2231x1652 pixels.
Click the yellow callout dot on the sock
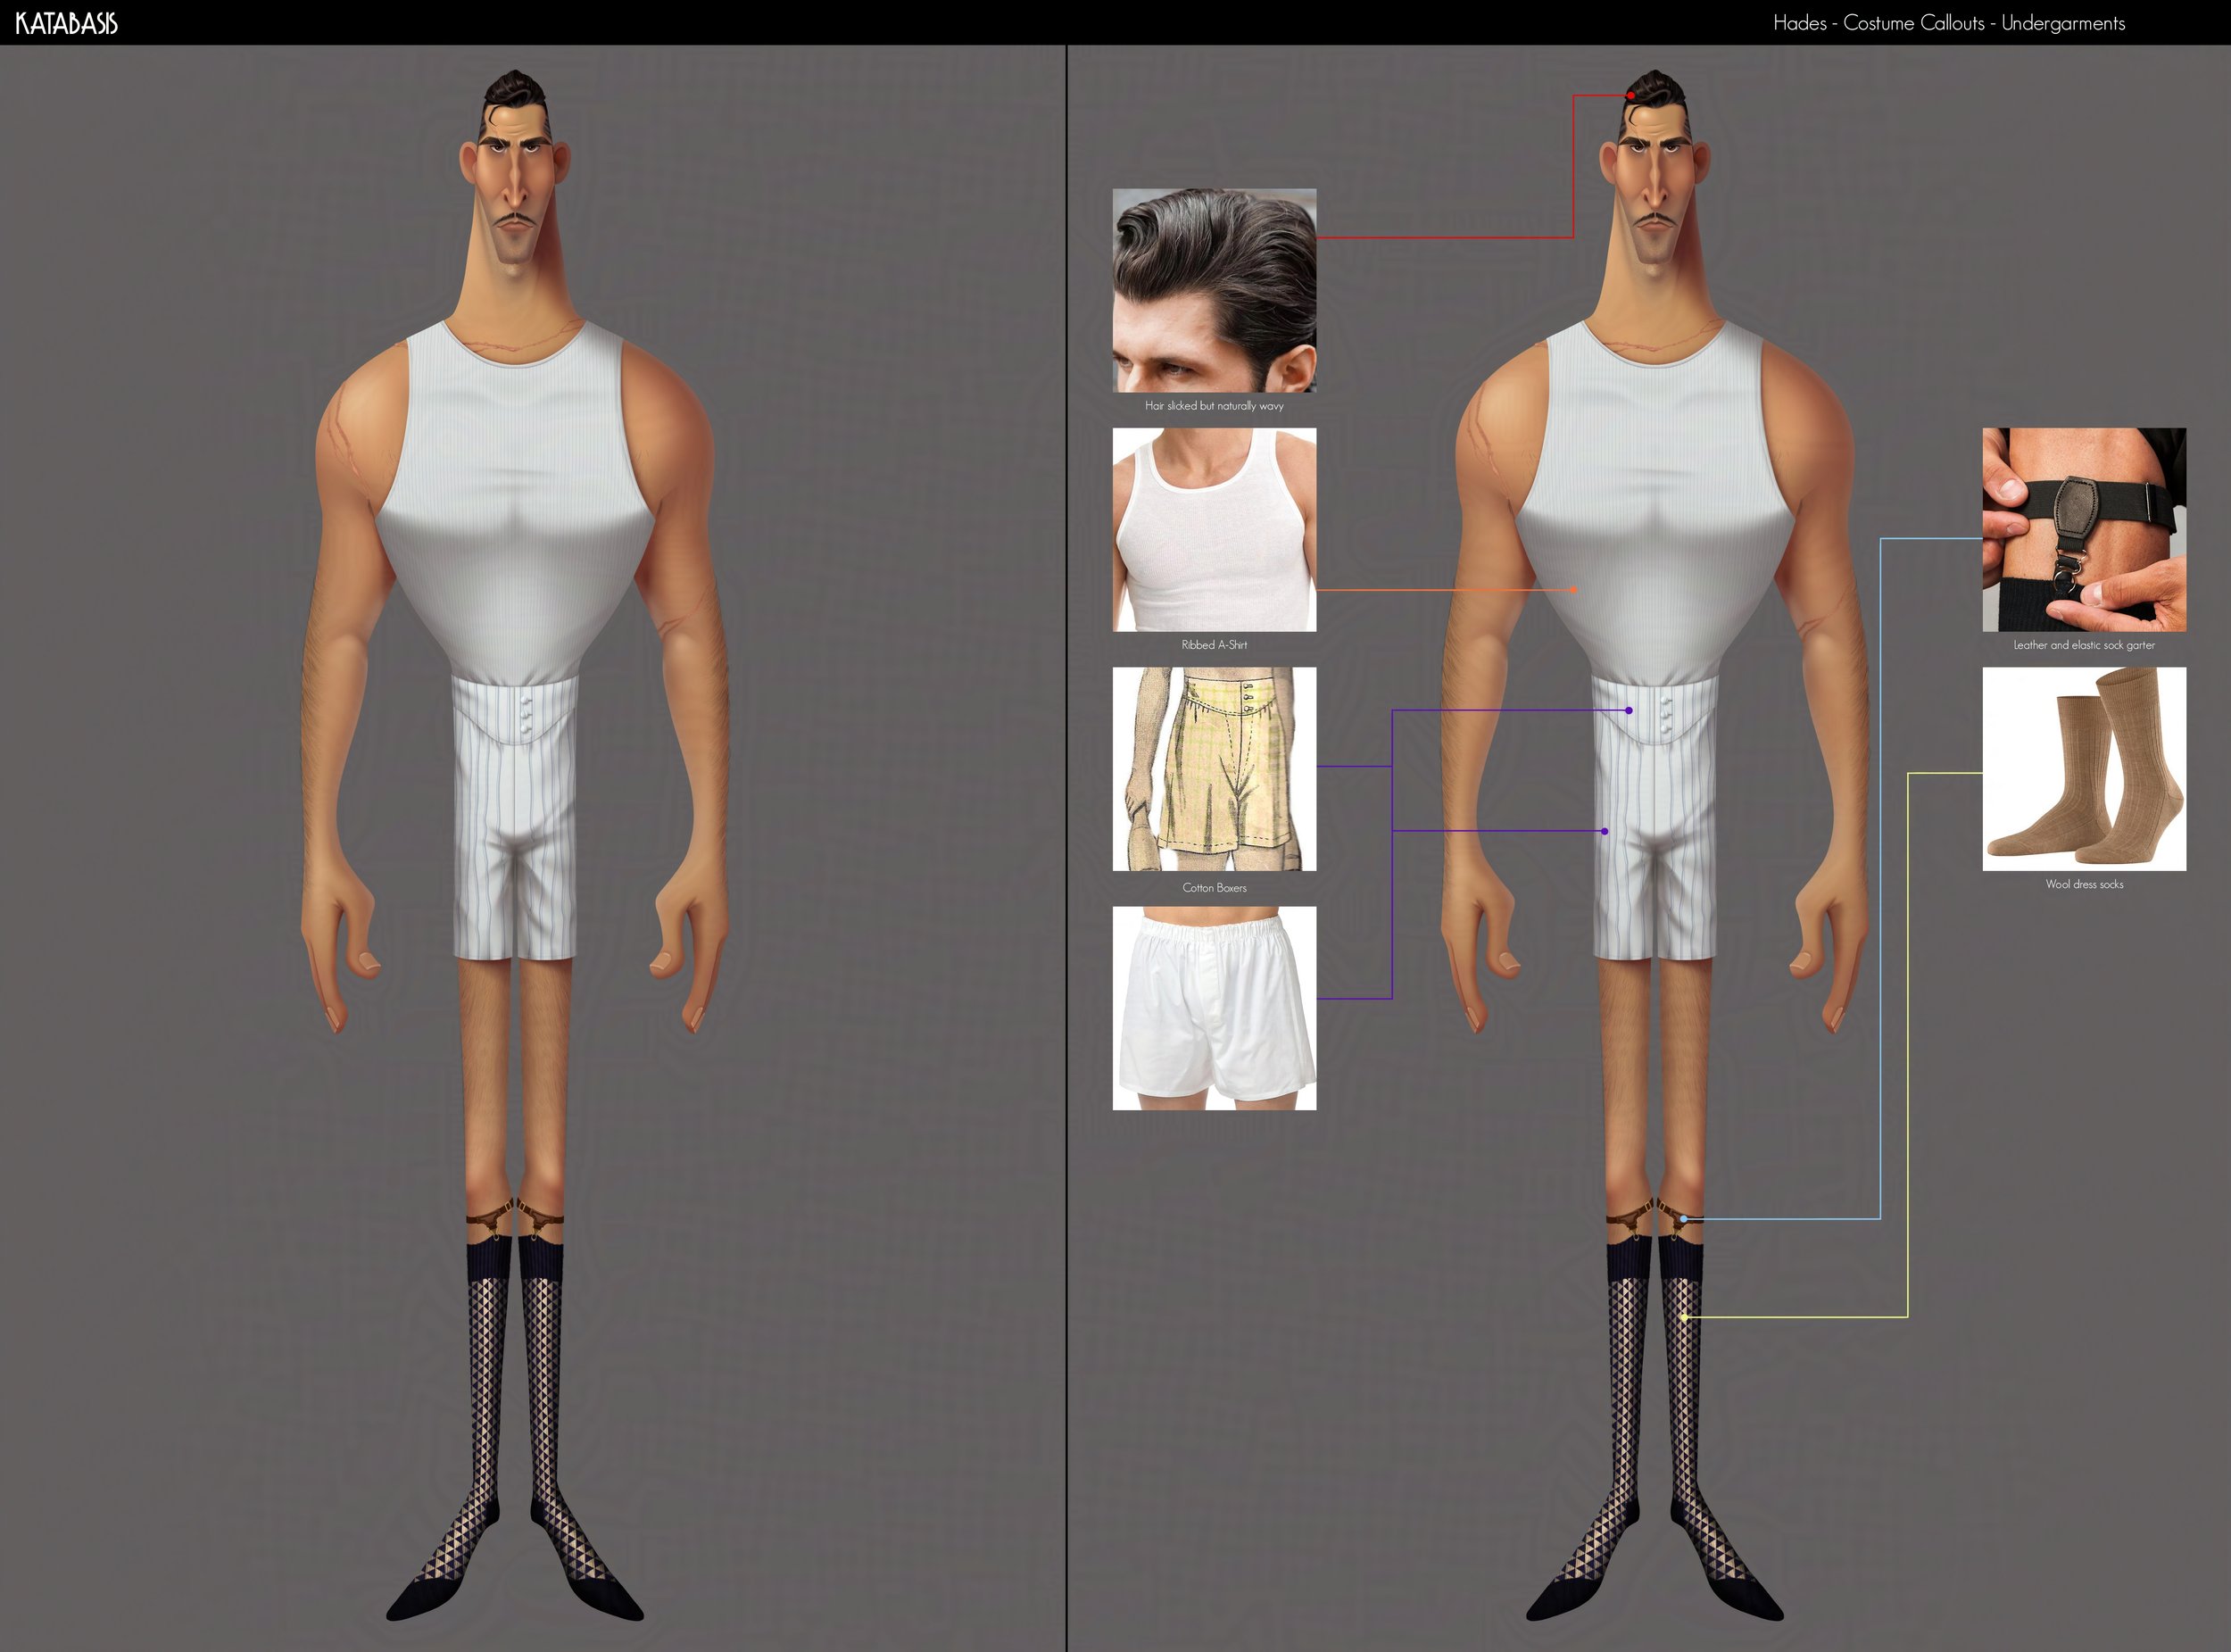click(1684, 1318)
